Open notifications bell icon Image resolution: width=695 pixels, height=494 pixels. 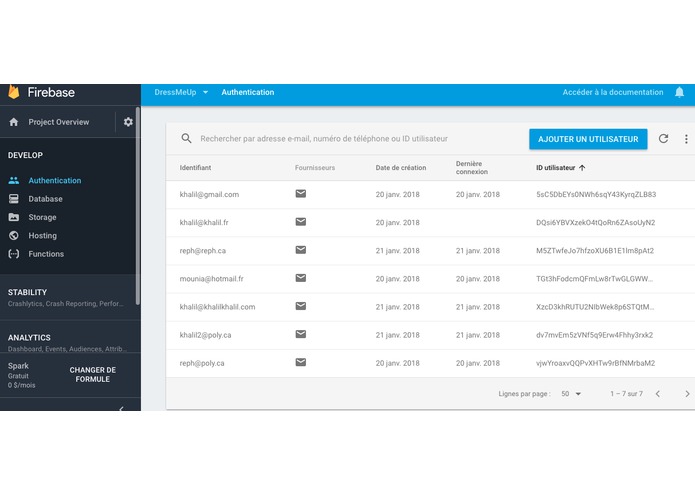tap(679, 92)
